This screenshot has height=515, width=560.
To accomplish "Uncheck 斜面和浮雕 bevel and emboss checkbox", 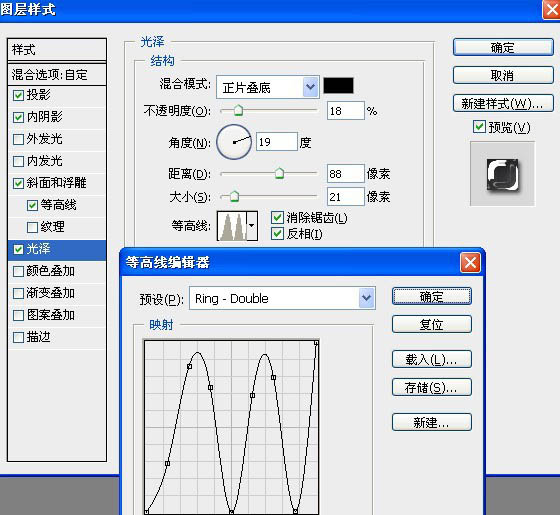I will pyautogui.click(x=18, y=184).
